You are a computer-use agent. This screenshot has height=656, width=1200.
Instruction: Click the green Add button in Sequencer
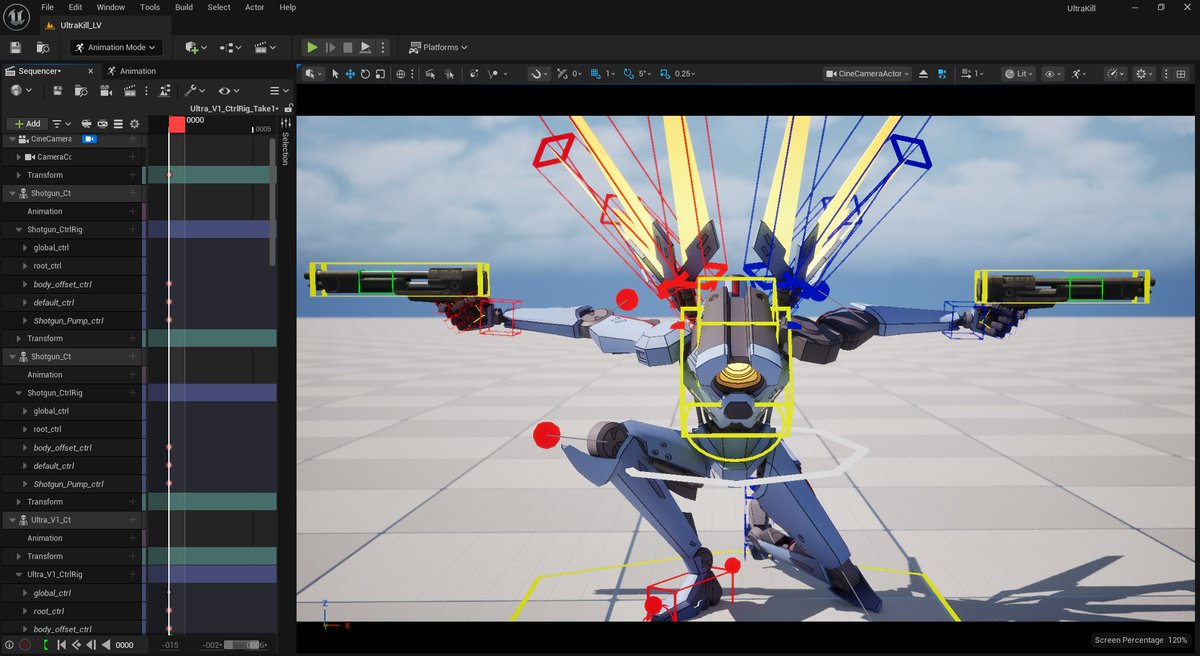27,123
